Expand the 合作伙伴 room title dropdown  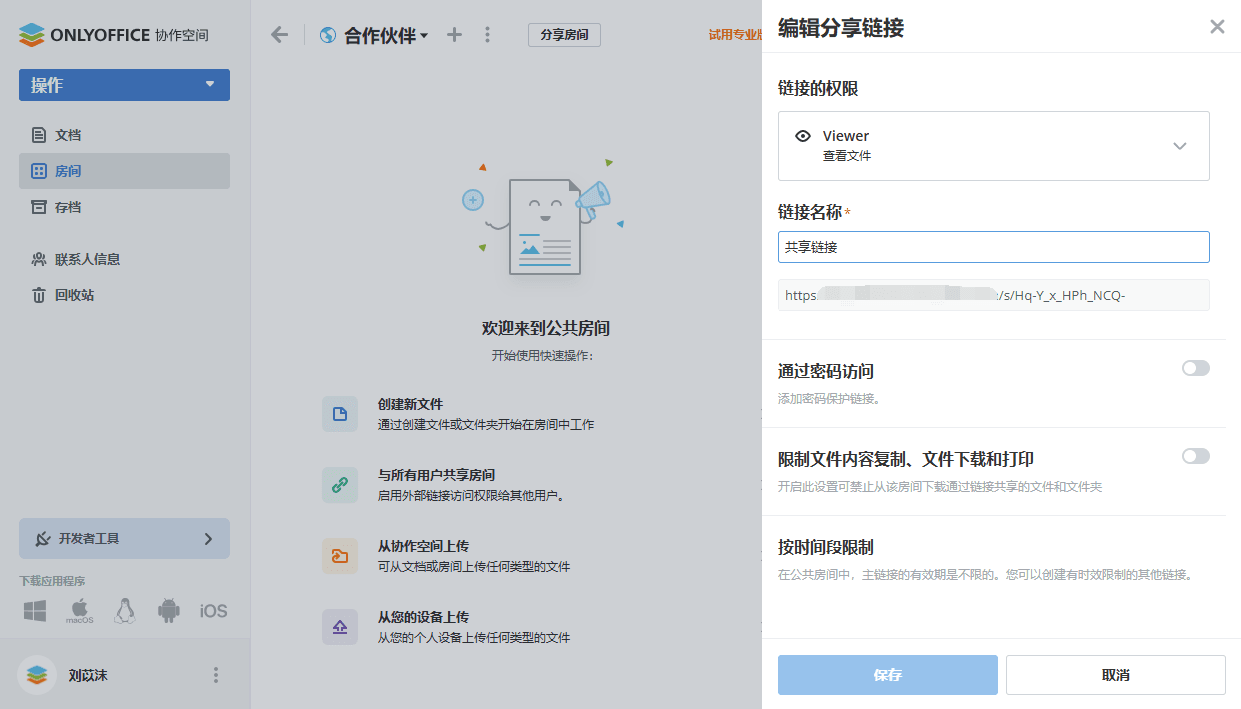click(x=386, y=35)
